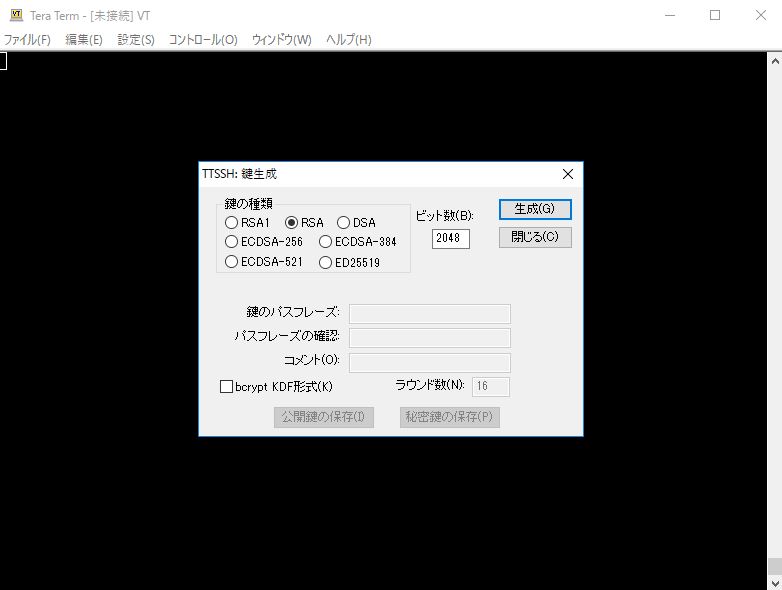
Task: Click the TTSSH: 鍵生成 dialog title
Action: pos(239,174)
